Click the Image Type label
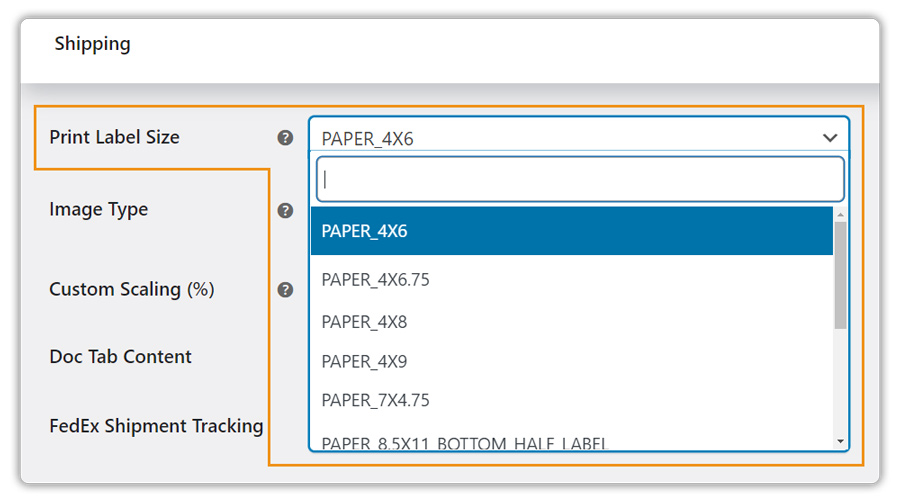 pos(99,210)
